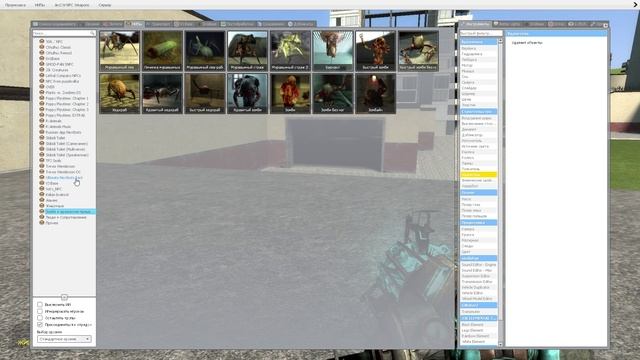
Task: Click the icon beside Poppy Playtime: Chapter 1
Action: tap(42, 98)
